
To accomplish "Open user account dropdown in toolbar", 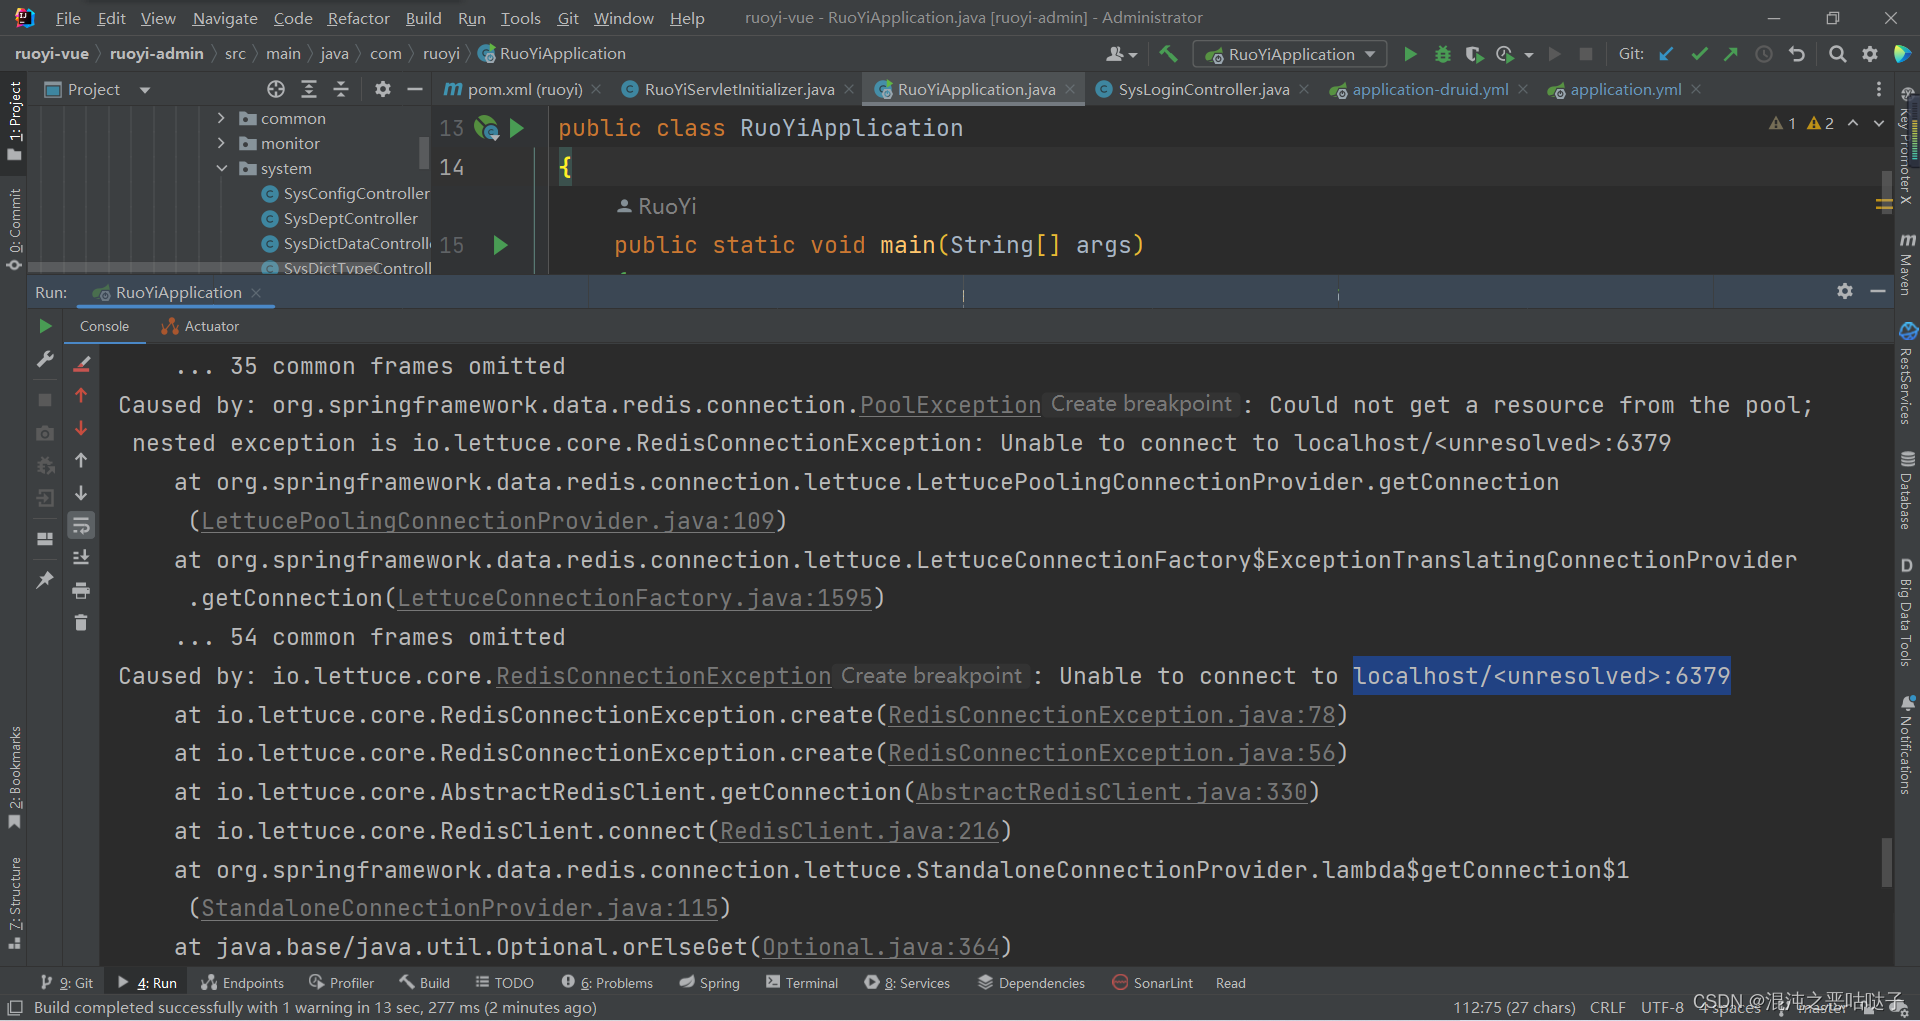I will coord(1122,54).
